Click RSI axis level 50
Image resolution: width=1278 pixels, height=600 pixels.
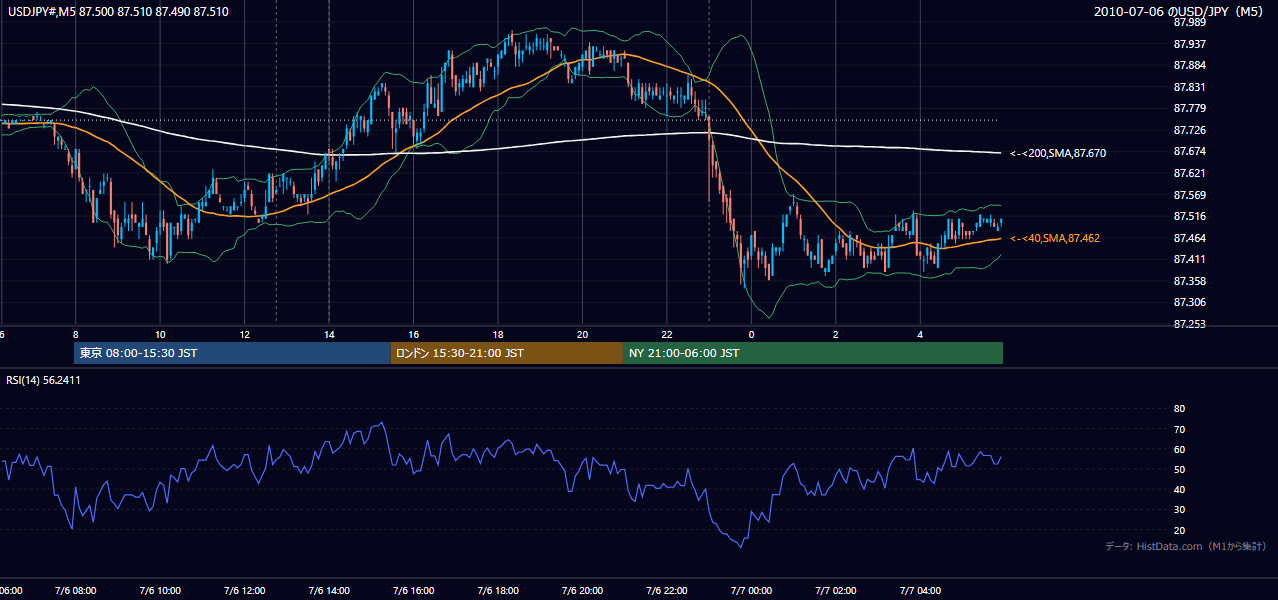click(1179, 469)
